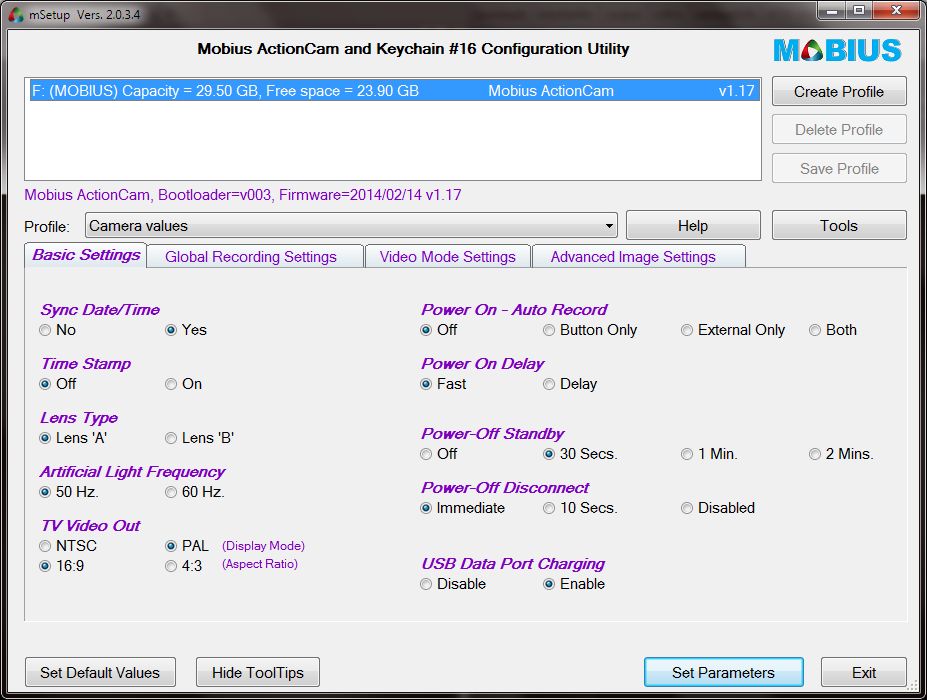Image resolution: width=927 pixels, height=700 pixels.
Task: Click the Exit button
Action: pyautogui.click(x=864, y=673)
